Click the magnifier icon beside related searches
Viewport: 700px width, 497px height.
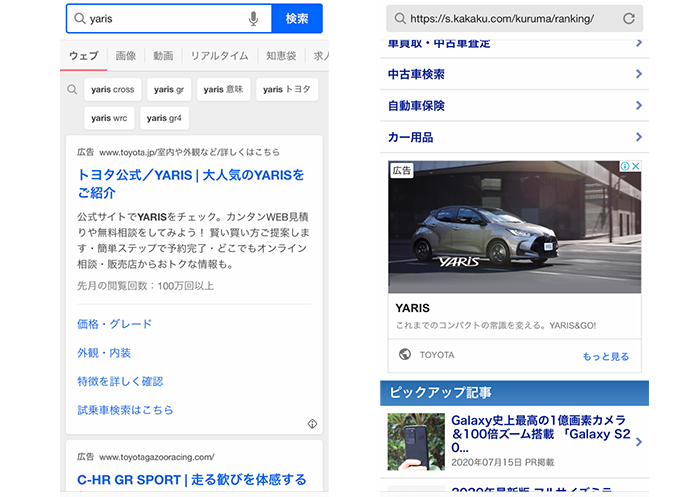(x=72, y=89)
